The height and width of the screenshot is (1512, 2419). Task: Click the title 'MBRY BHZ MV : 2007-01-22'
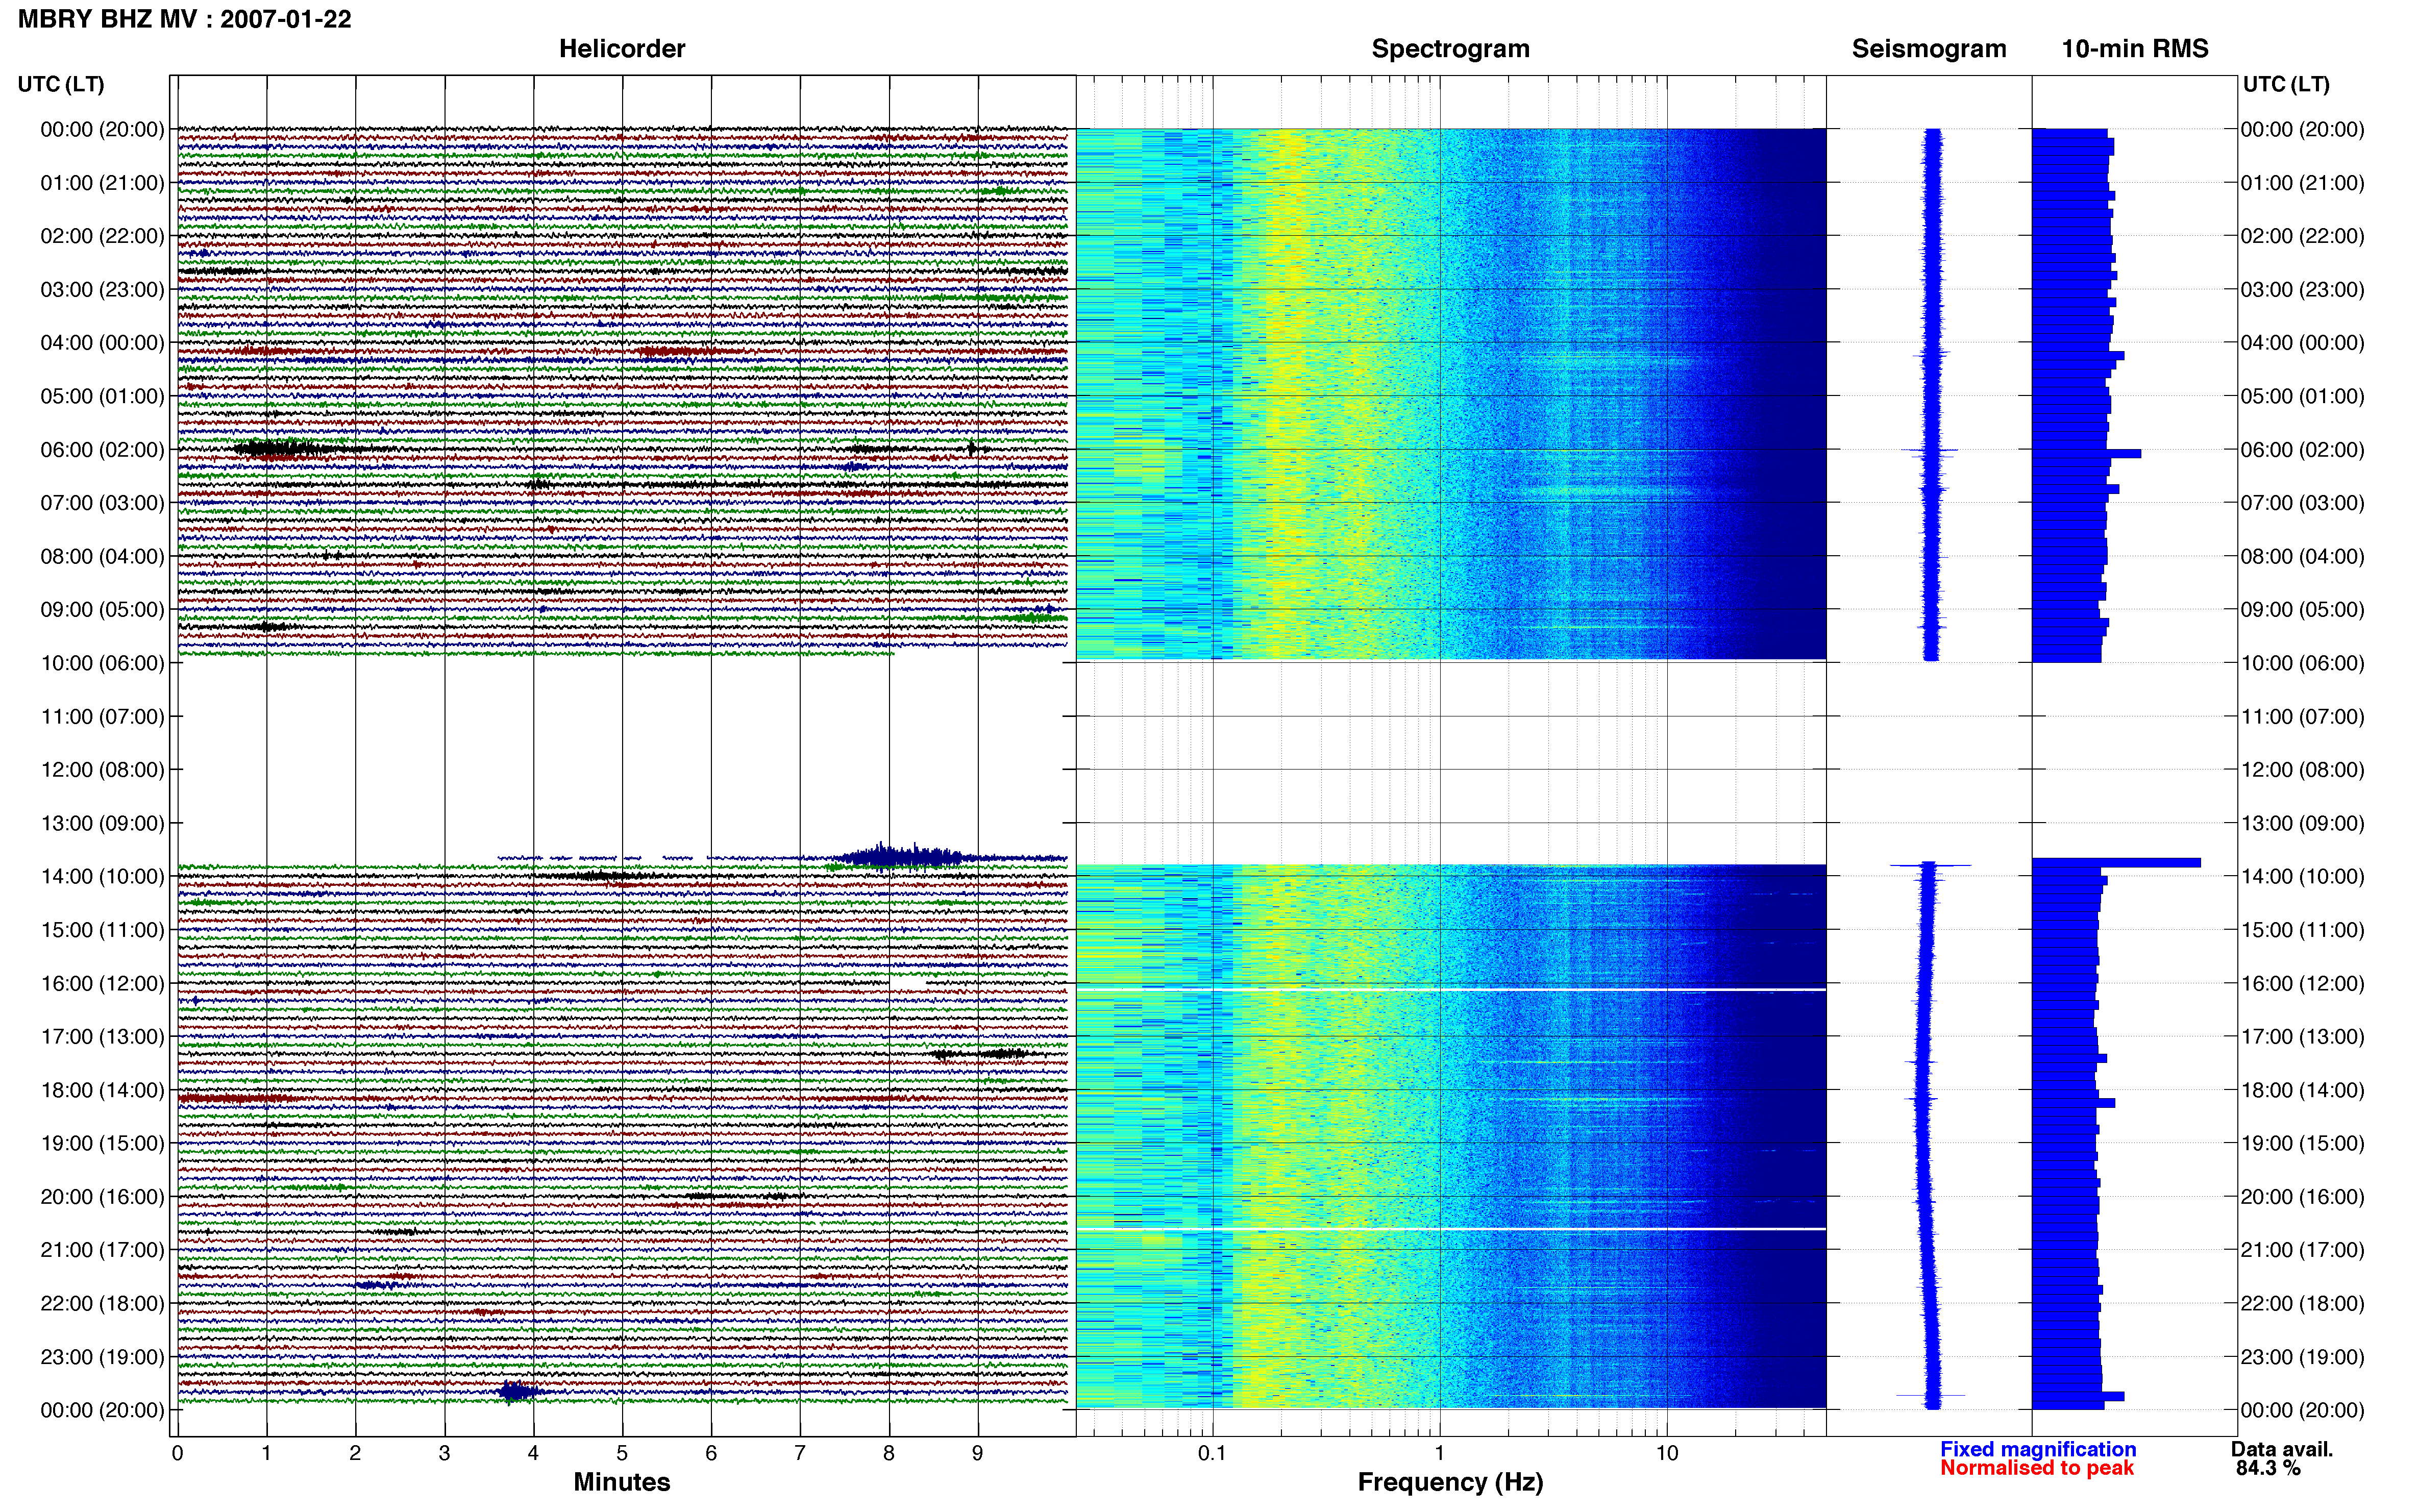click(x=185, y=19)
